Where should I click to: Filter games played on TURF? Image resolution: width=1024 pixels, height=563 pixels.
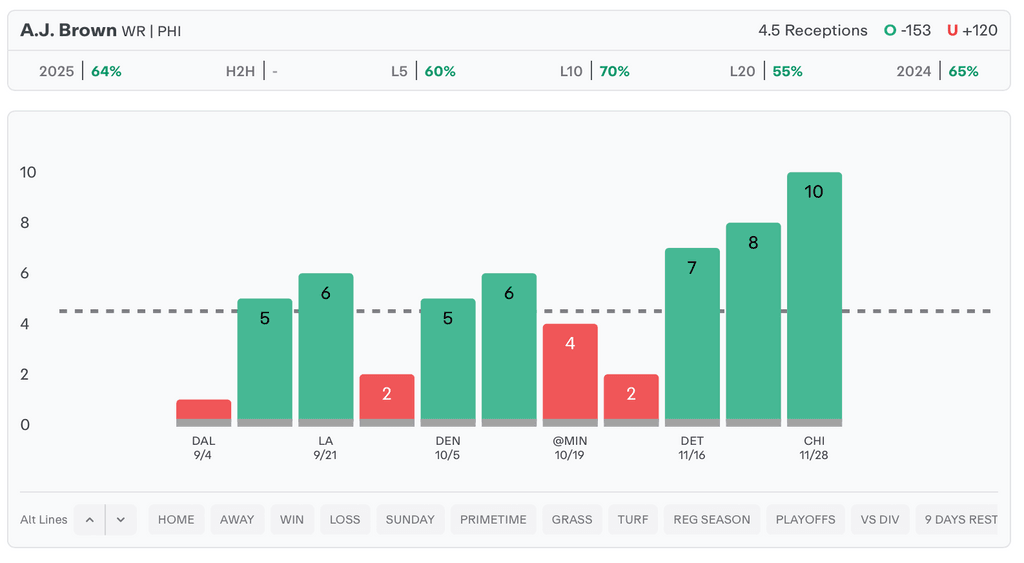pos(633,520)
